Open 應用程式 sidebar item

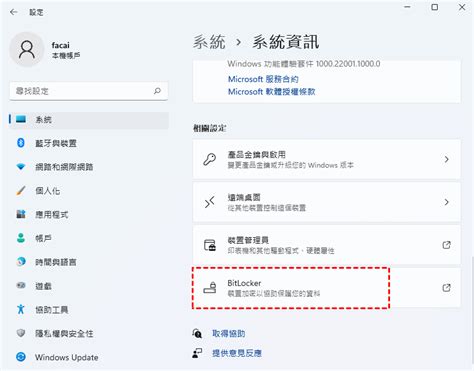point(89,215)
